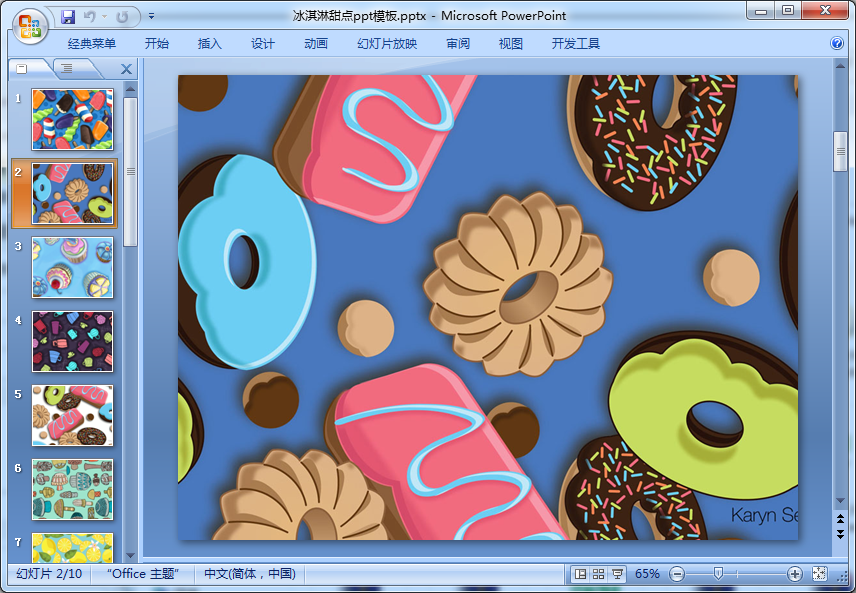Open the 插入 ribbon tab
Screen dimensions: 856x593
point(210,43)
